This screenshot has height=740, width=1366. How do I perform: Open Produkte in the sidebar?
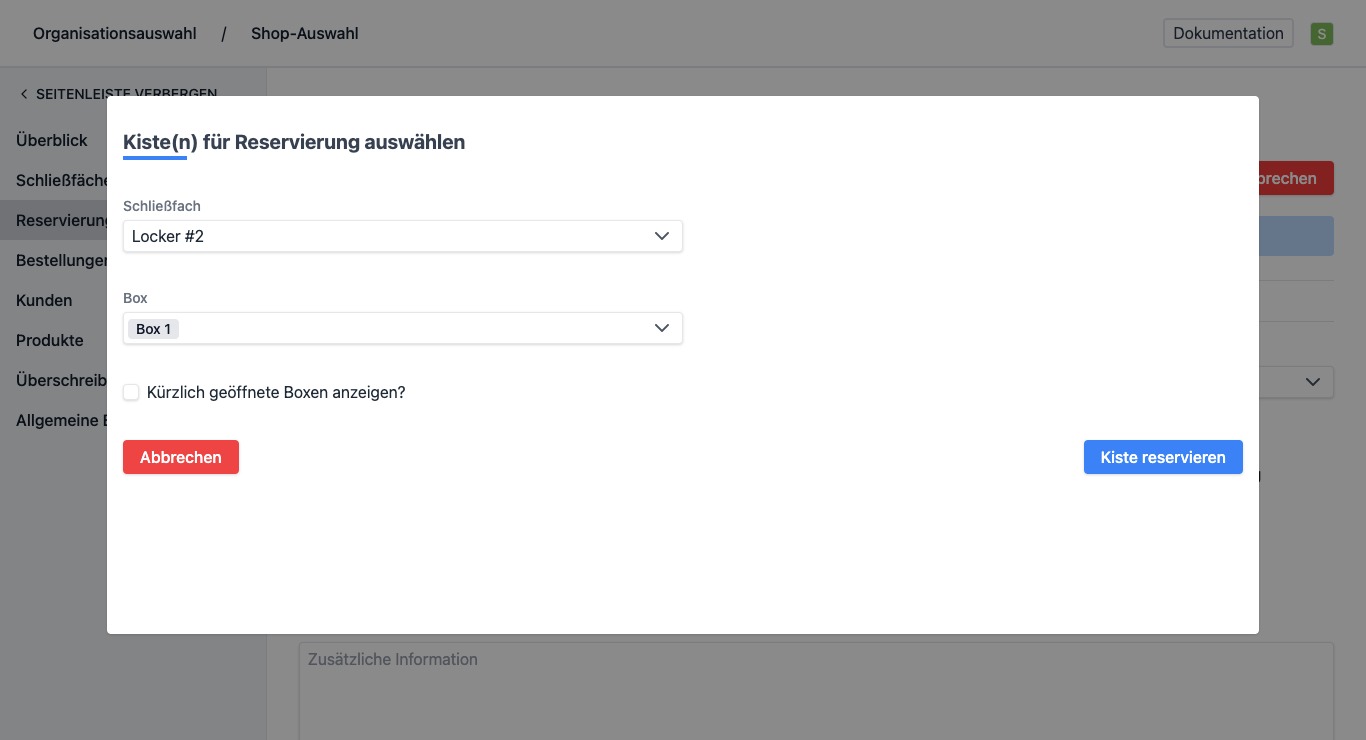50,341
